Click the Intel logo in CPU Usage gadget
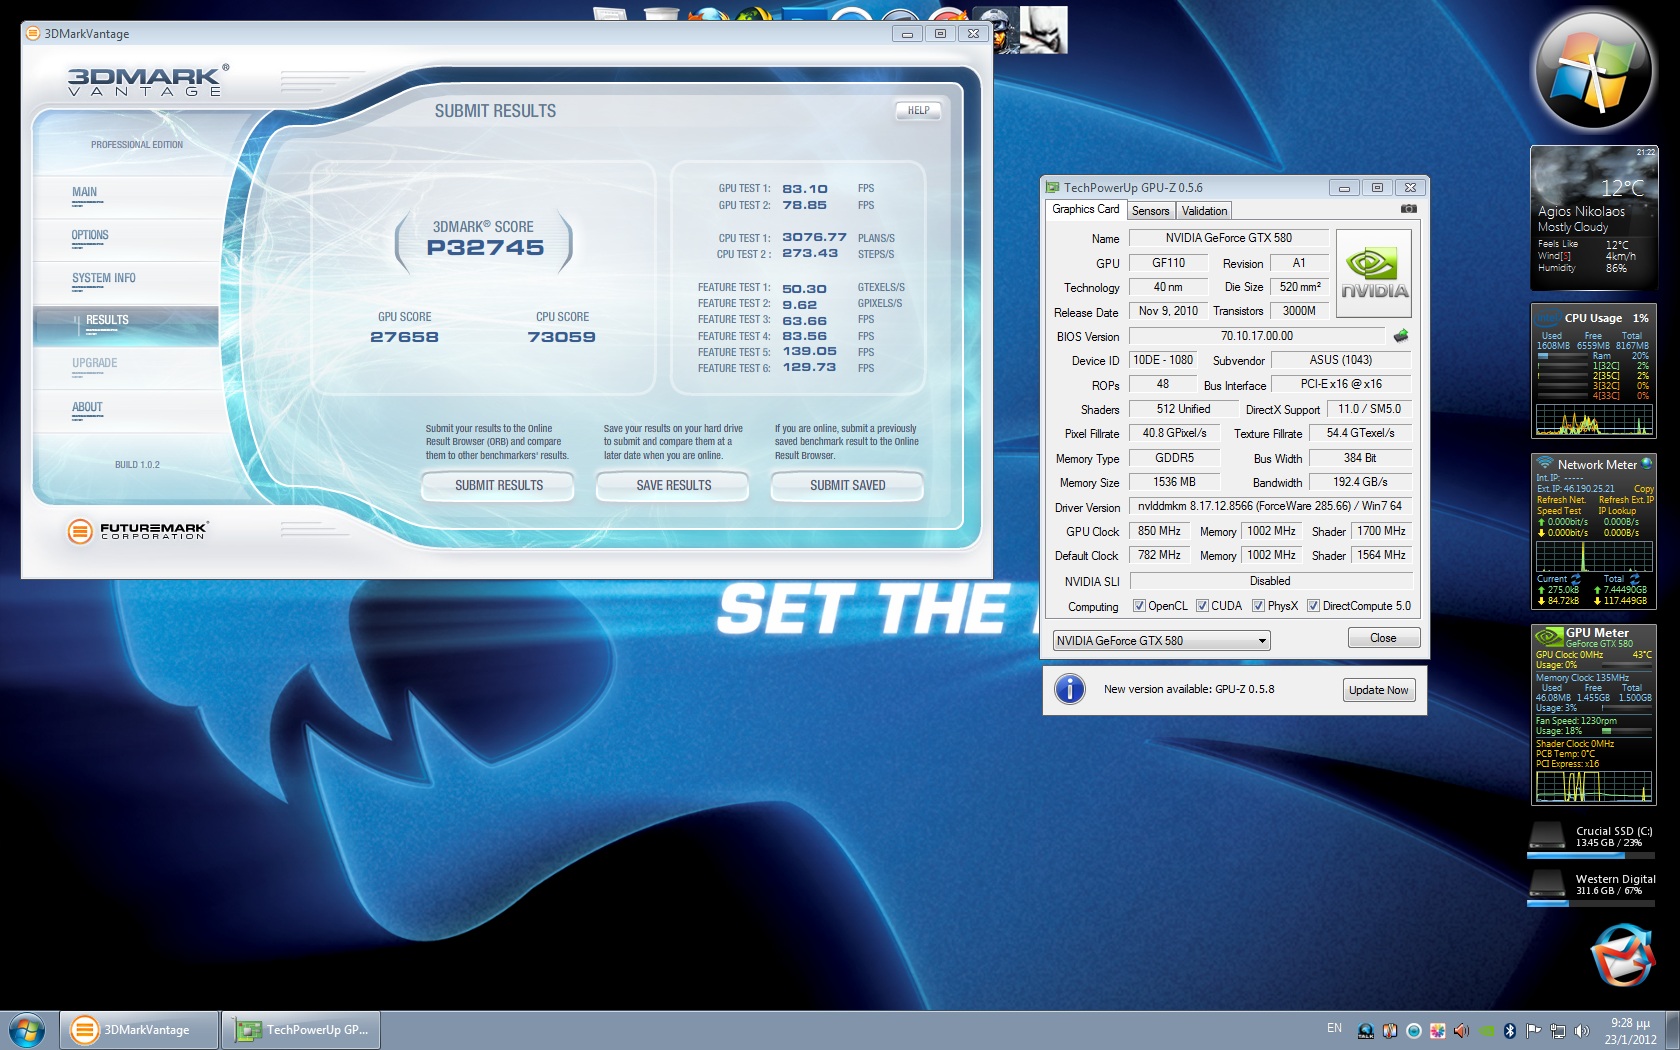The width and height of the screenshot is (1680, 1050). 1548,318
